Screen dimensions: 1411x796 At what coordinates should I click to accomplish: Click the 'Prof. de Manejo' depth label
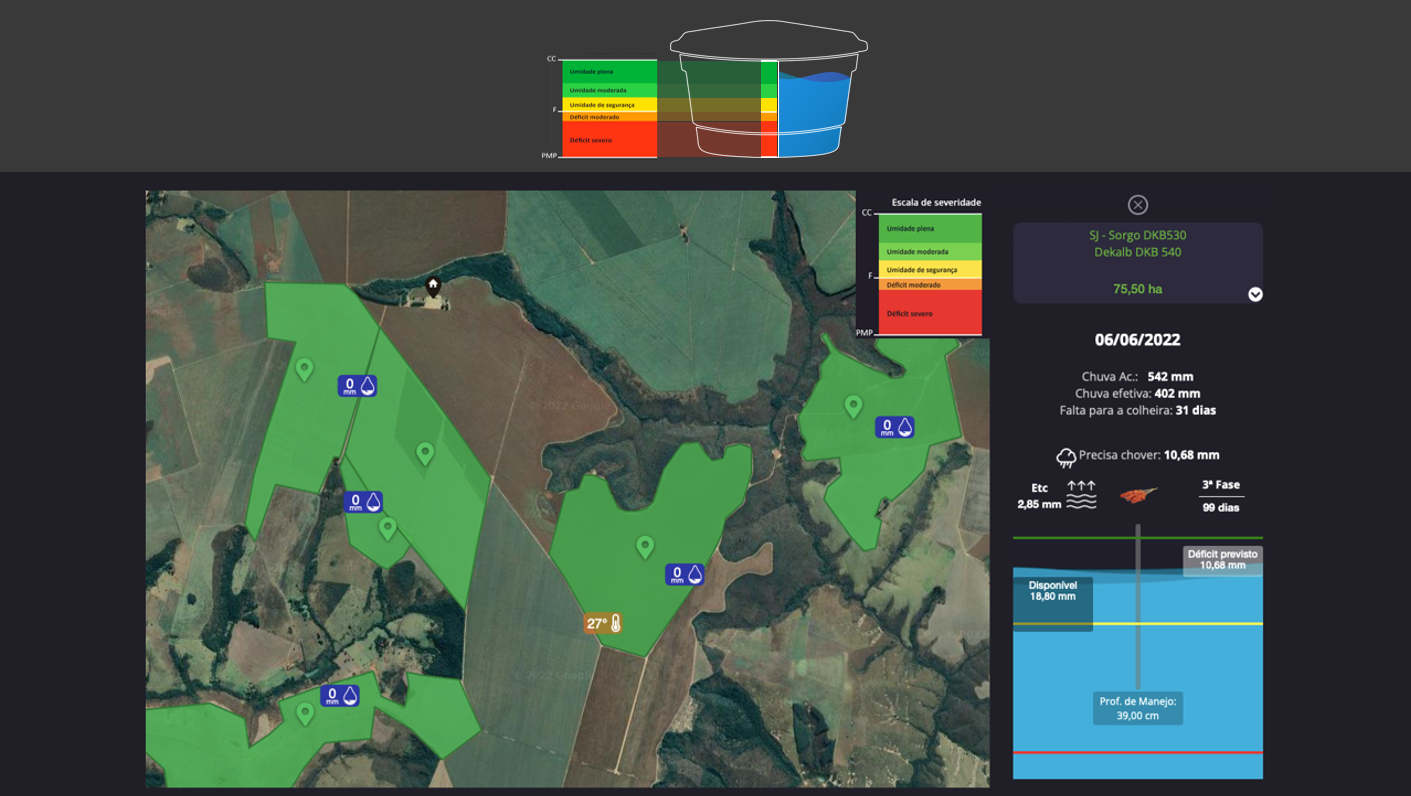click(x=1138, y=708)
